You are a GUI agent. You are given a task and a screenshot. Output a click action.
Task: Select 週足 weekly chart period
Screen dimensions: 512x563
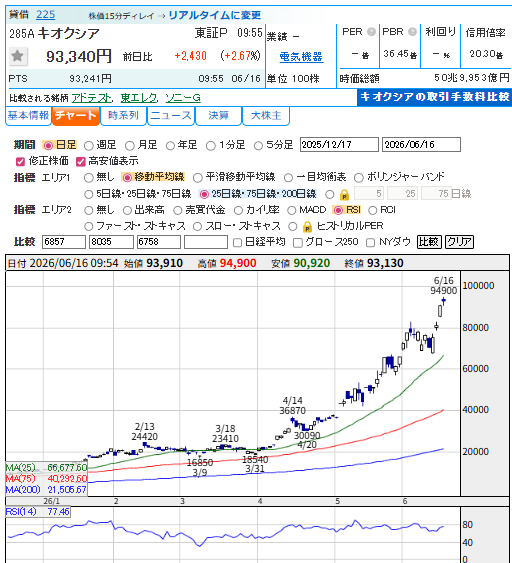pyautogui.click(x=89, y=145)
